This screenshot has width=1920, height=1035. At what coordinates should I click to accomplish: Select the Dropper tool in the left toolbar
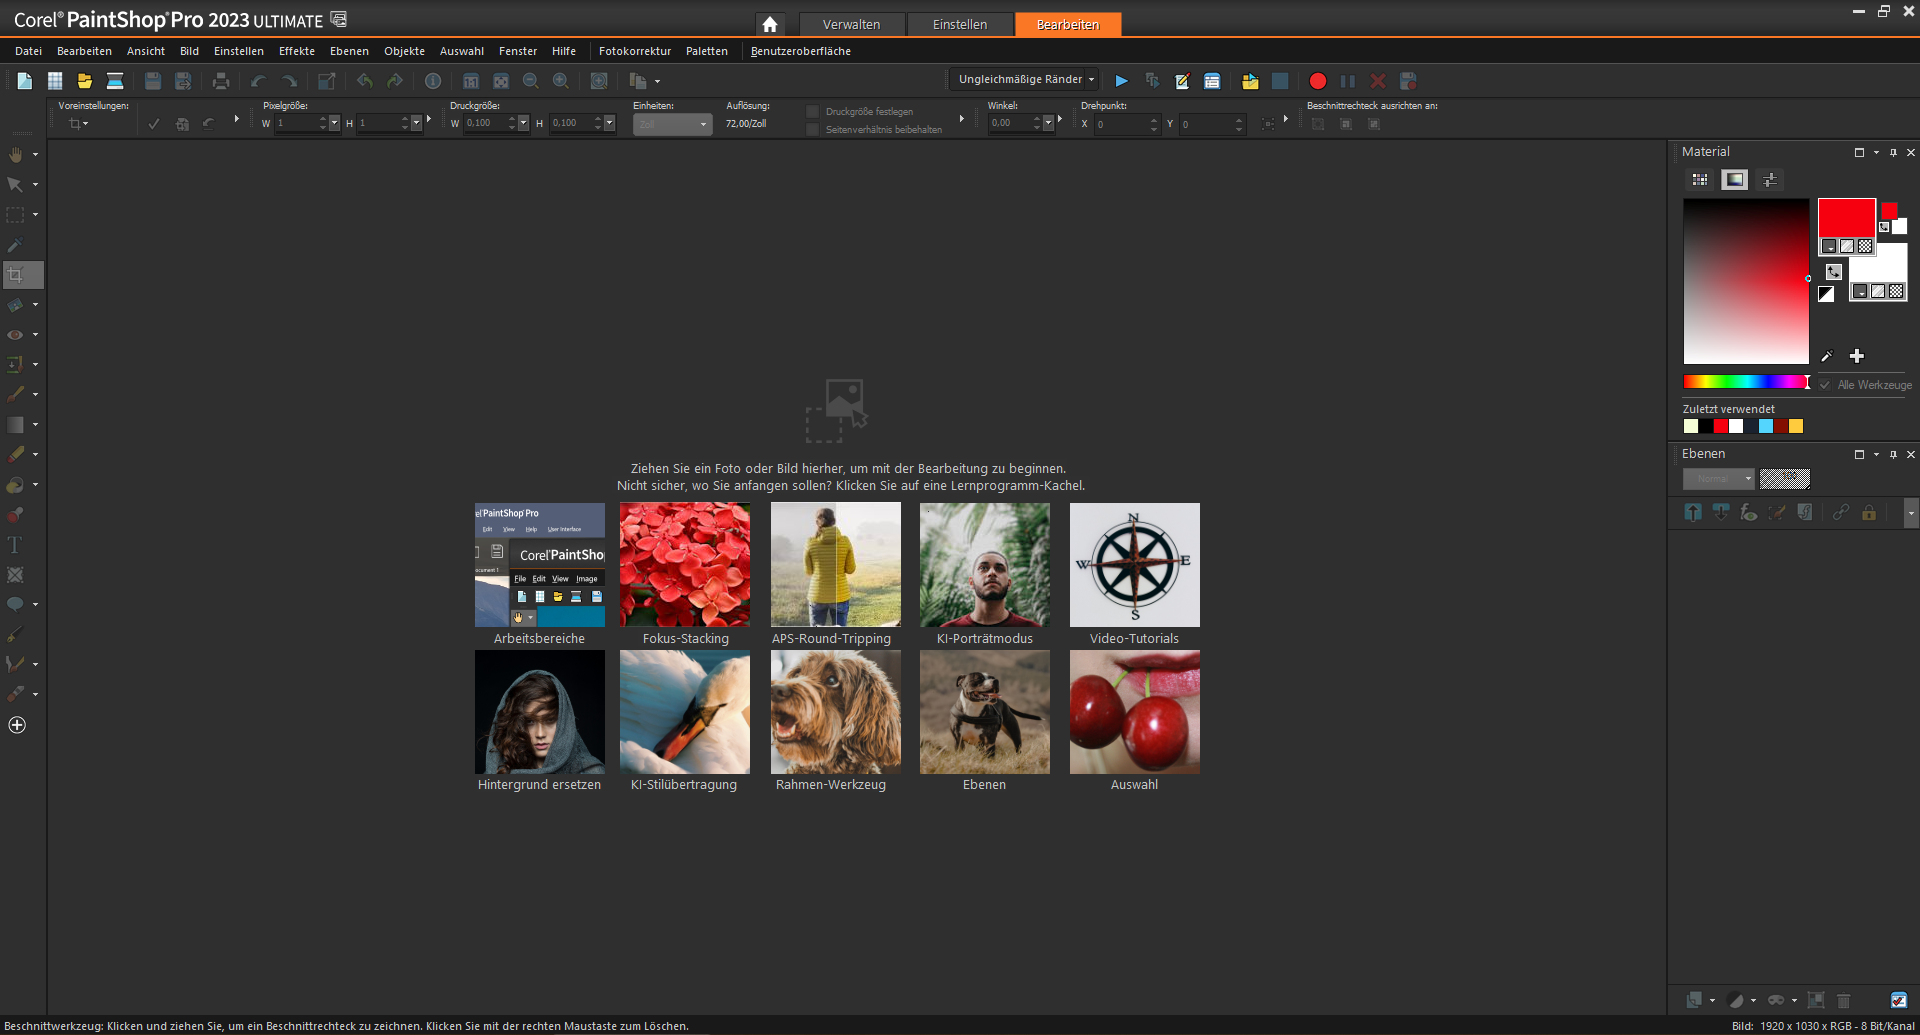(x=16, y=245)
